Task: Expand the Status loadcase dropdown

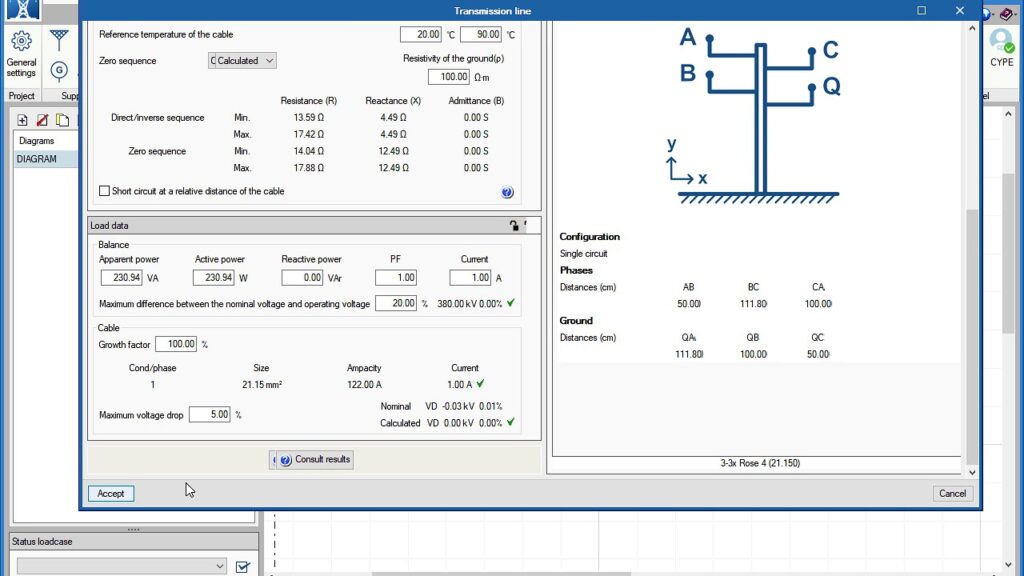Action: pyautogui.click(x=221, y=567)
